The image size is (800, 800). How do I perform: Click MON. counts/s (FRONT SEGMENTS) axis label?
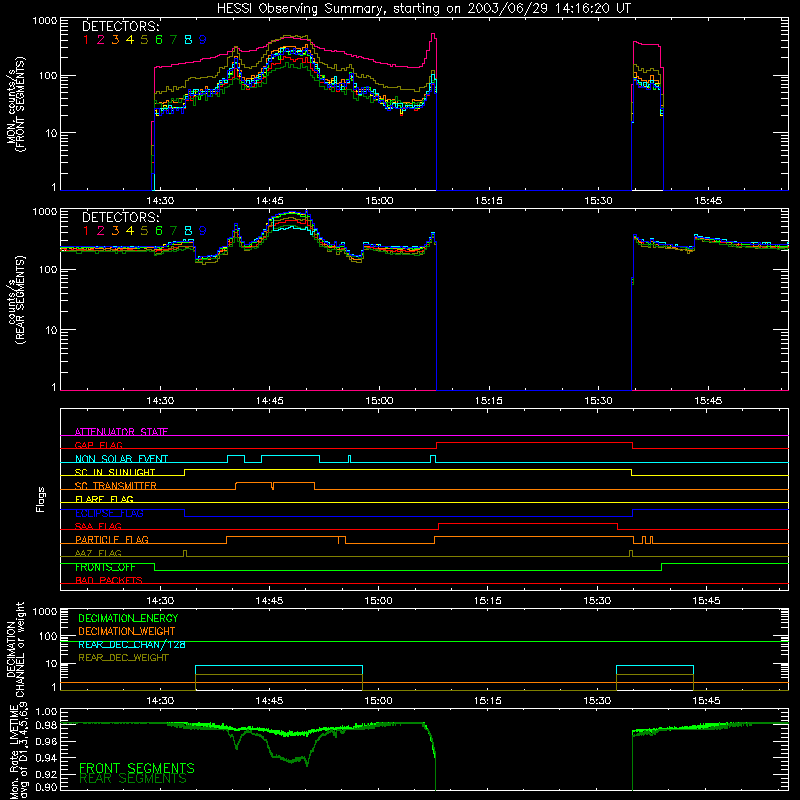click(x=15, y=104)
